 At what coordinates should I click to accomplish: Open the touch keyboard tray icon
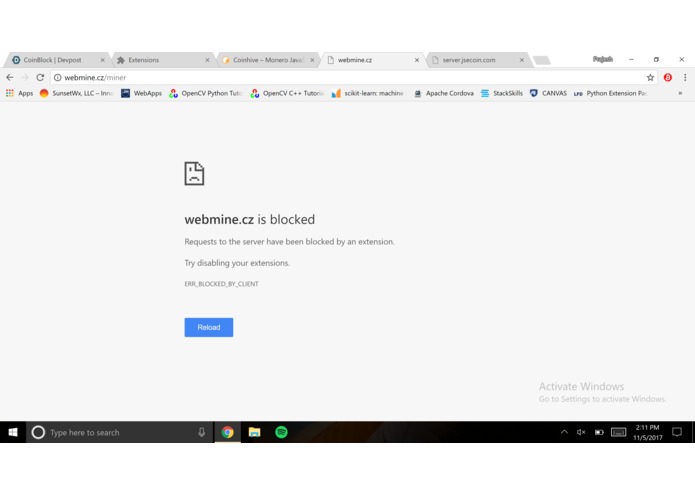point(618,432)
